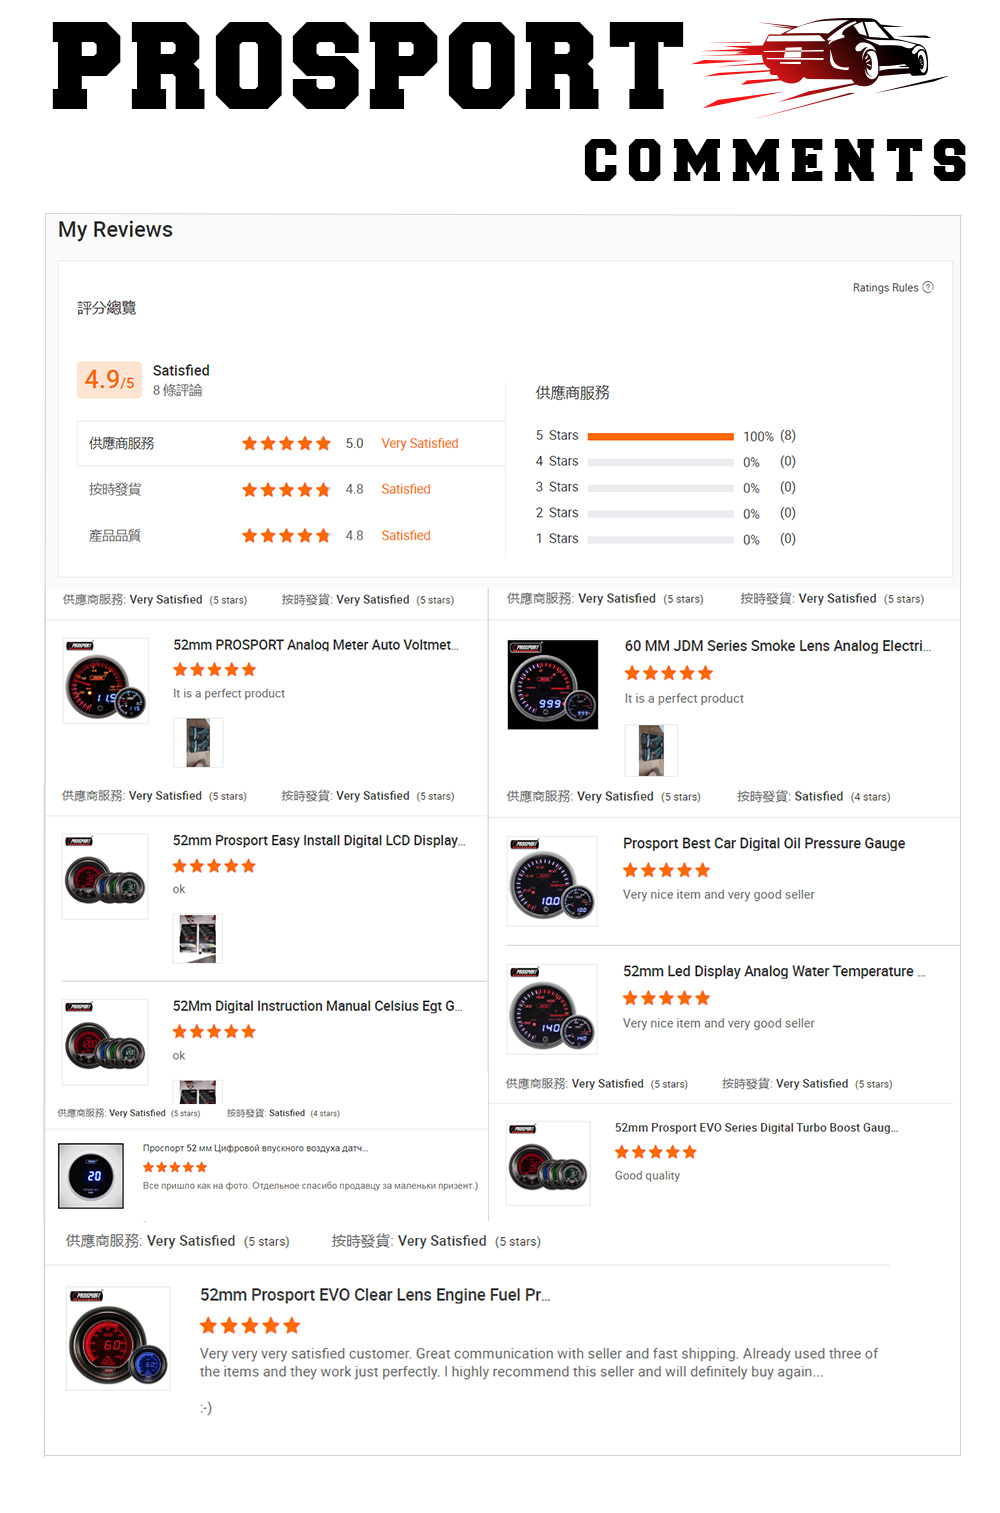The height and width of the screenshot is (1513, 1000).
Task: Click the 60 MM JDM Smoke Lens gauge image
Action: pyautogui.click(x=553, y=684)
